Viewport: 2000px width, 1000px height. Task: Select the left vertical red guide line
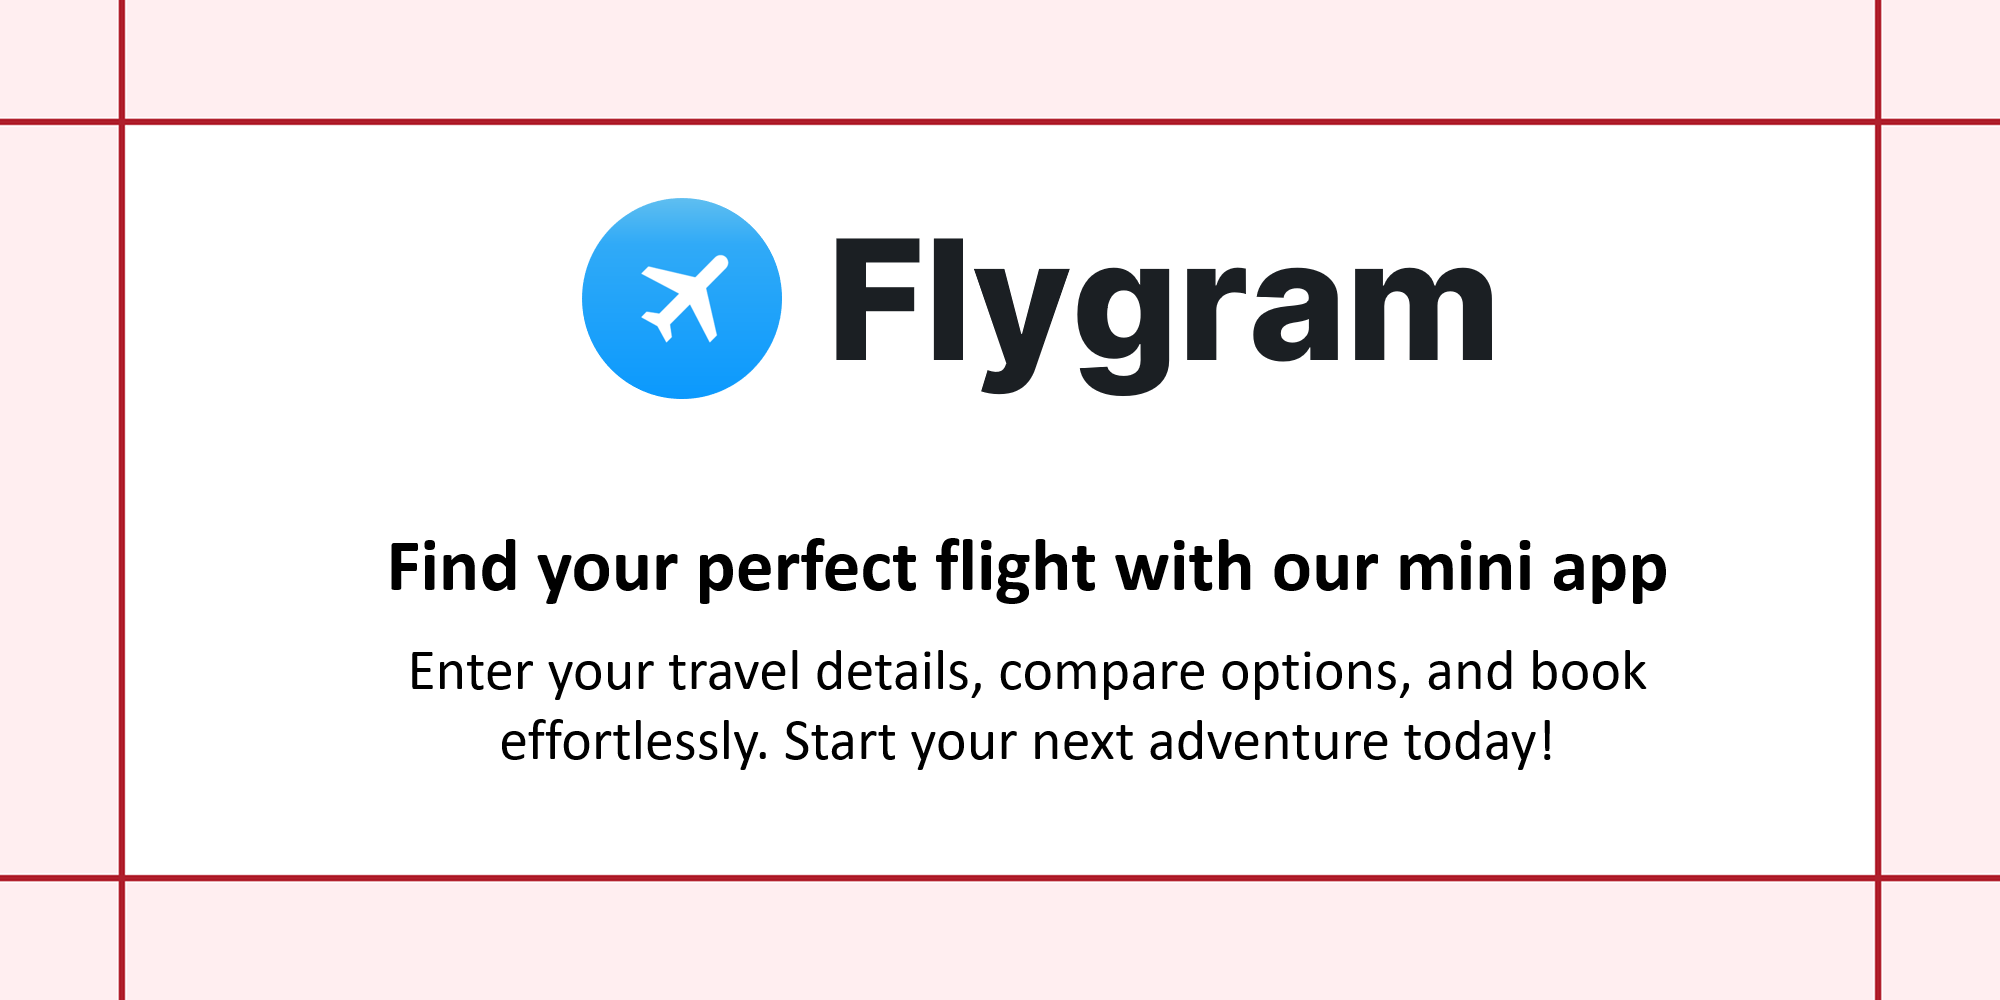pyautogui.click(x=122, y=500)
